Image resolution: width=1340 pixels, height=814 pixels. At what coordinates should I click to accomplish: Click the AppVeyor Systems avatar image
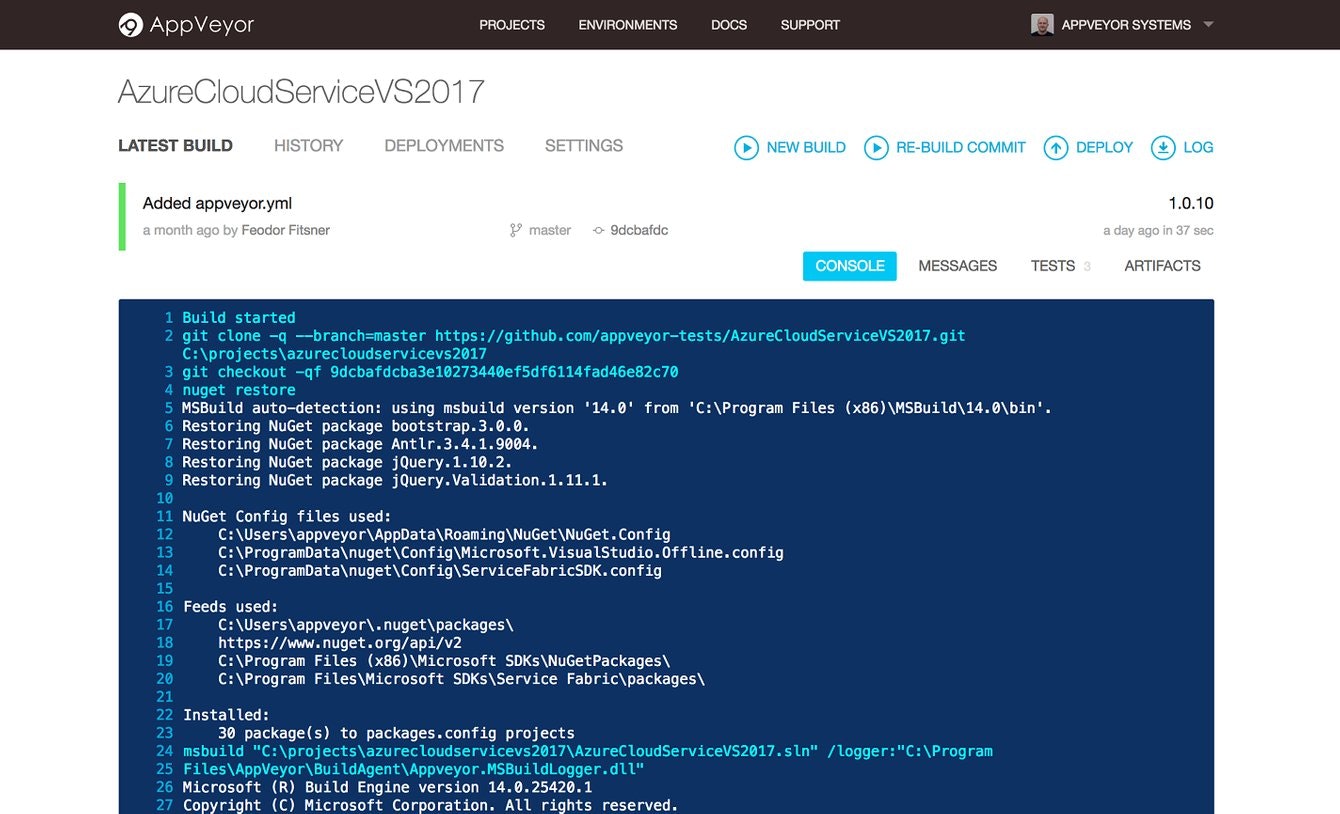click(x=1042, y=25)
